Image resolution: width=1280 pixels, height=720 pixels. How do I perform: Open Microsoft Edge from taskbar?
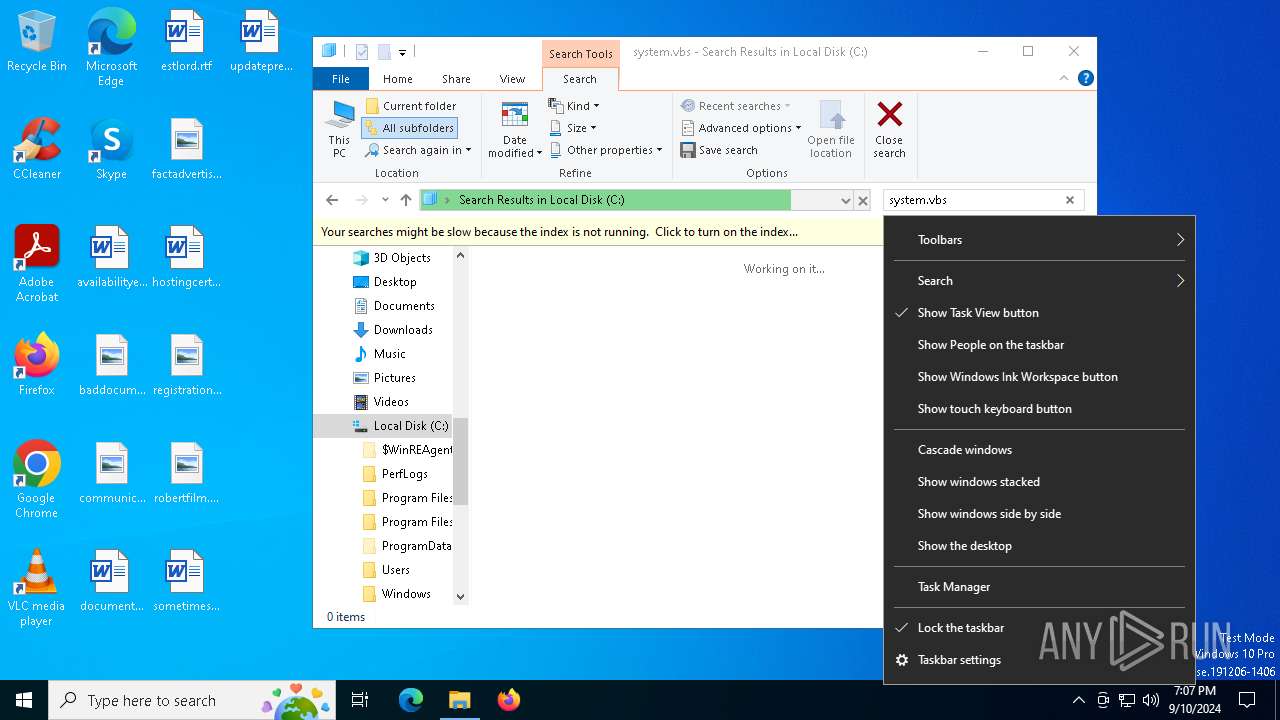click(x=411, y=700)
